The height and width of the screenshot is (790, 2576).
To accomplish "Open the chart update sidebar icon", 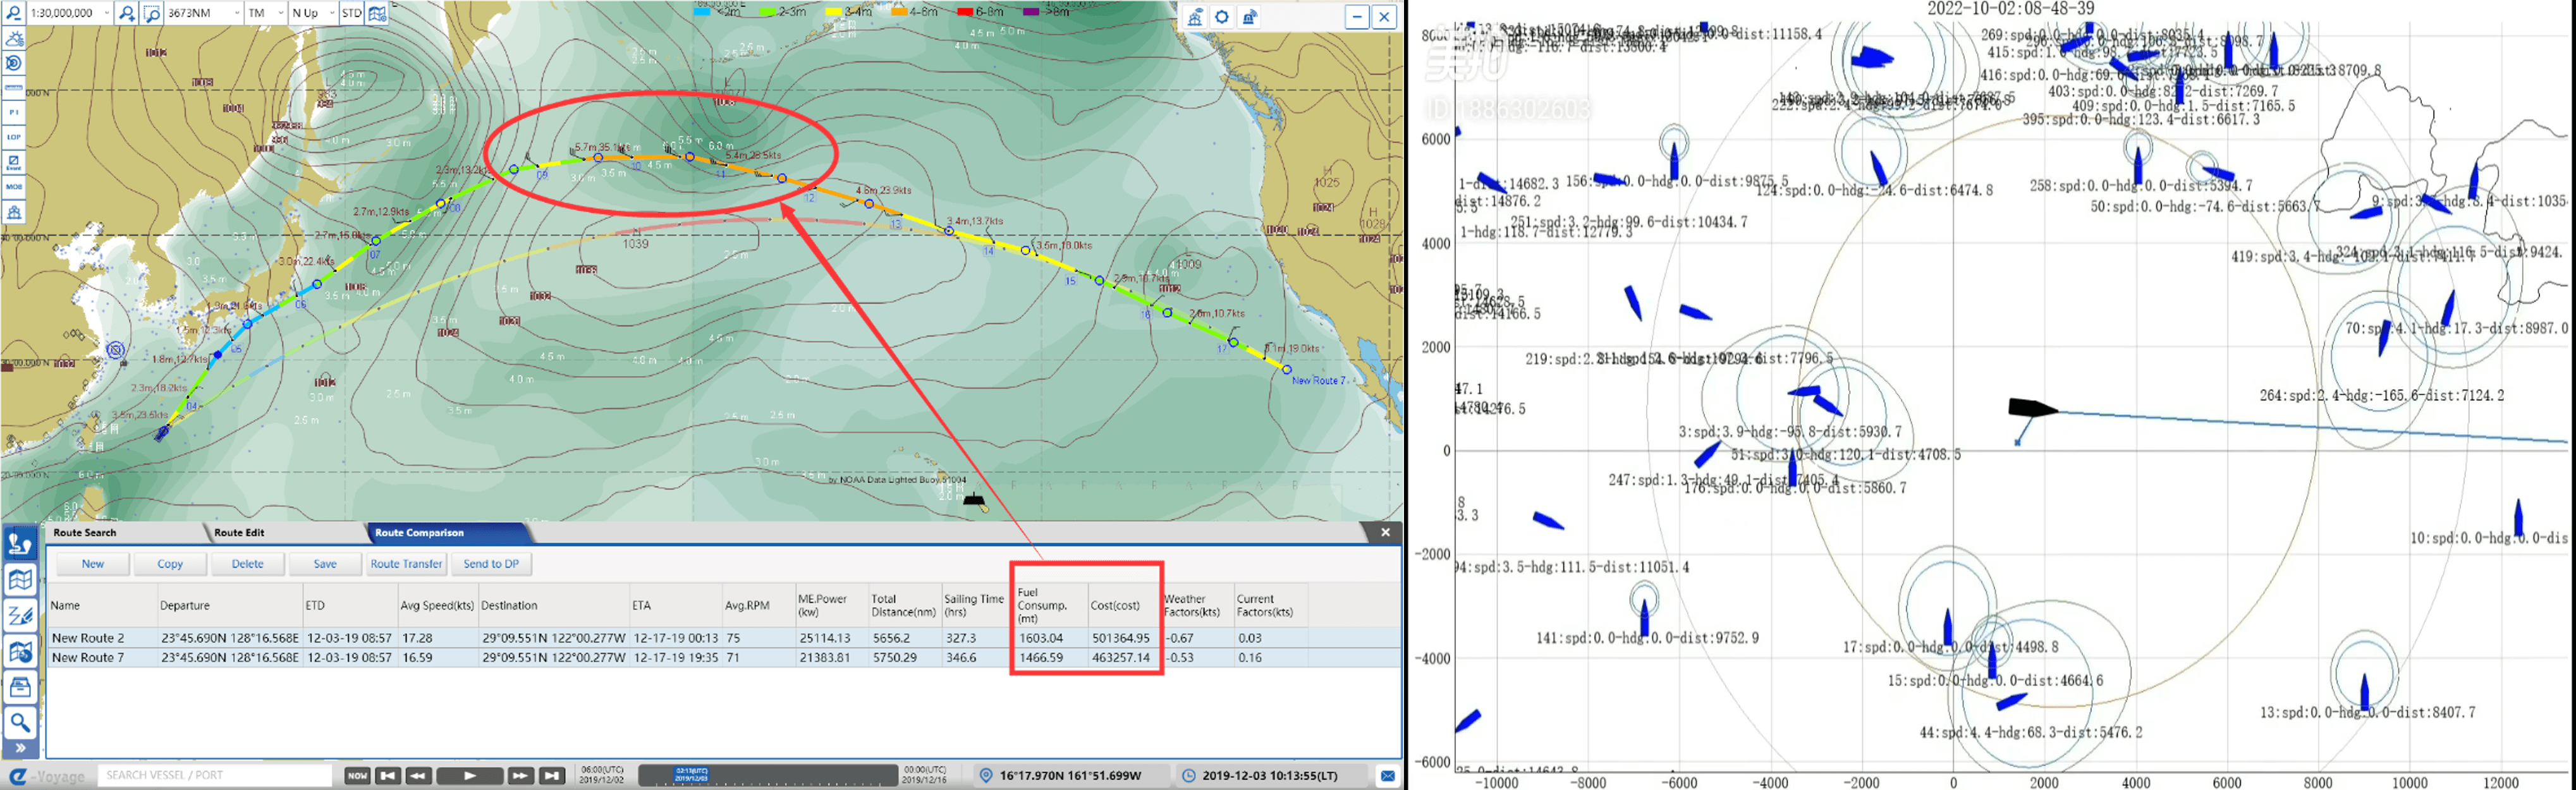I will pos(20,652).
